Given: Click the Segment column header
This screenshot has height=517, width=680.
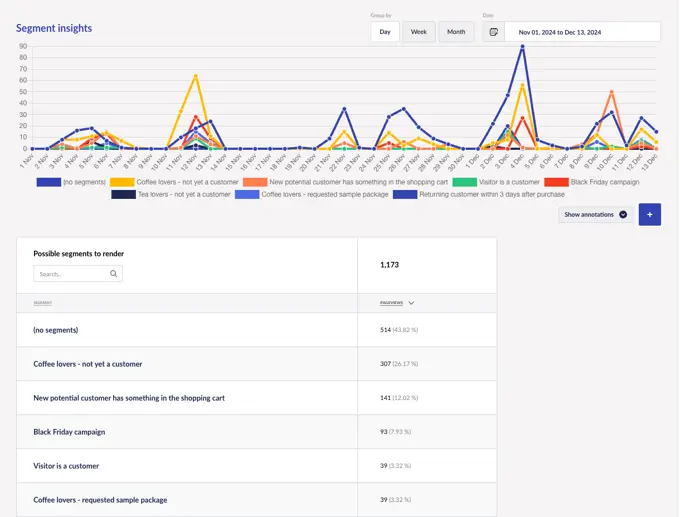Looking at the screenshot, I should pyautogui.click(x=43, y=302).
